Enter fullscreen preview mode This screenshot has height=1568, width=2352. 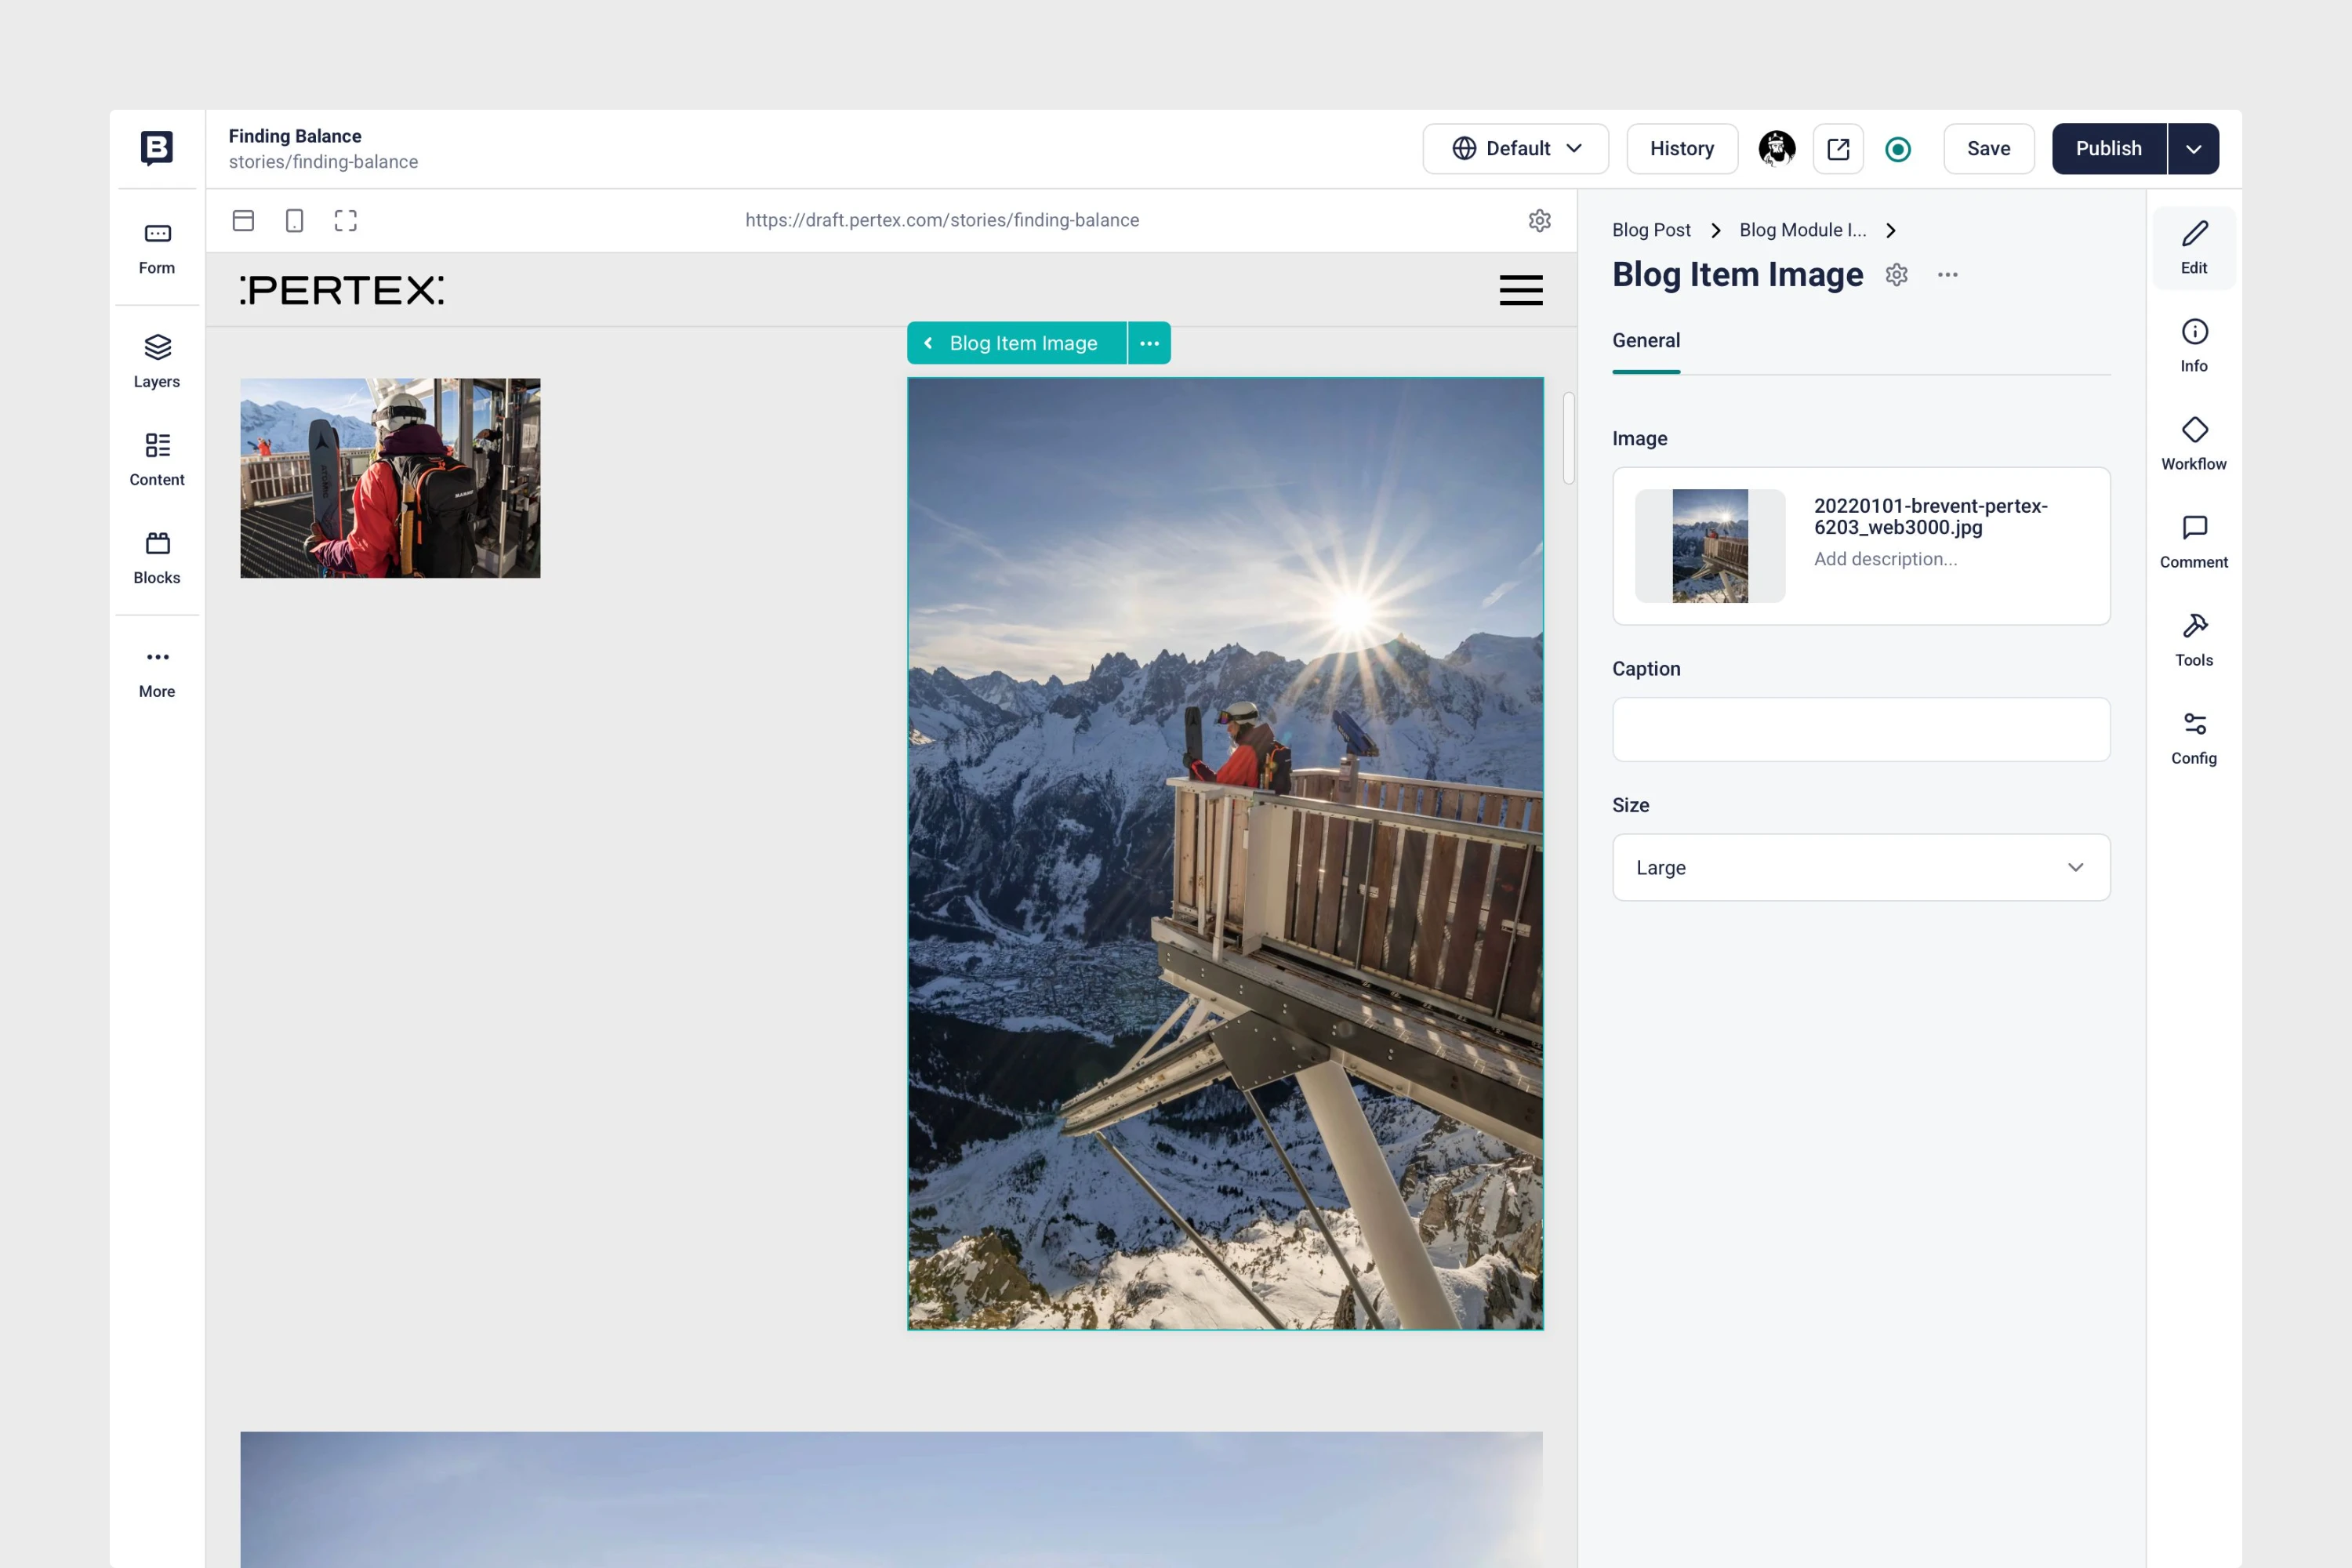(345, 220)
